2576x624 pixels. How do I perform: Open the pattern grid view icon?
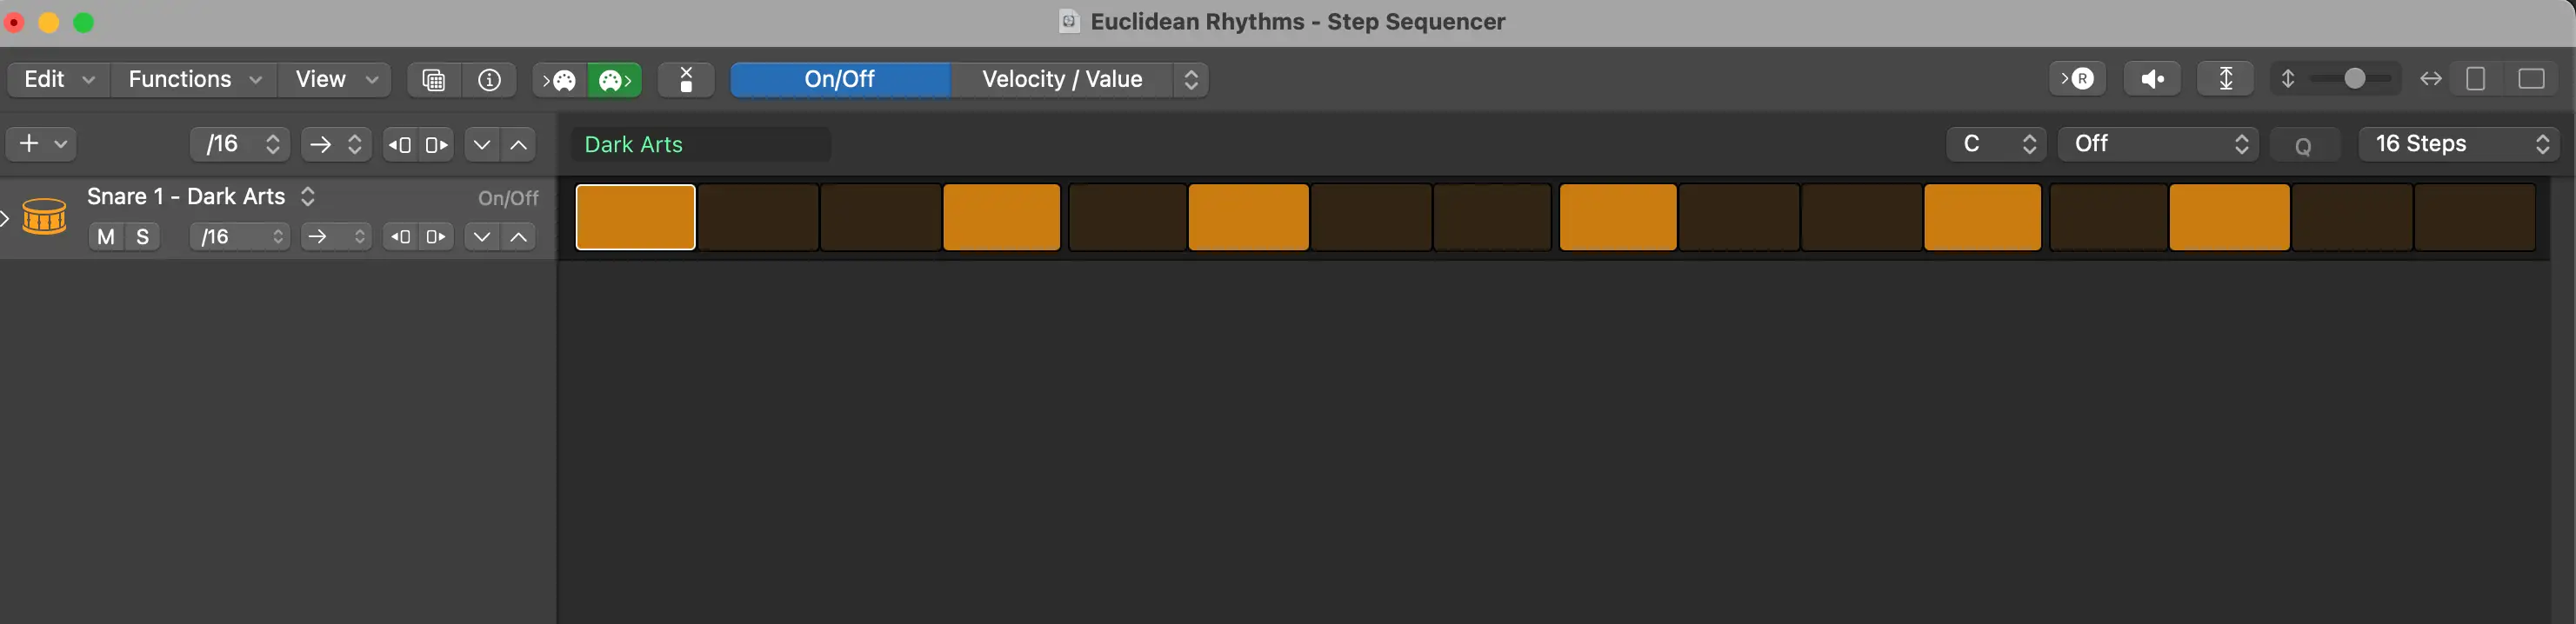tap(433, 80)
